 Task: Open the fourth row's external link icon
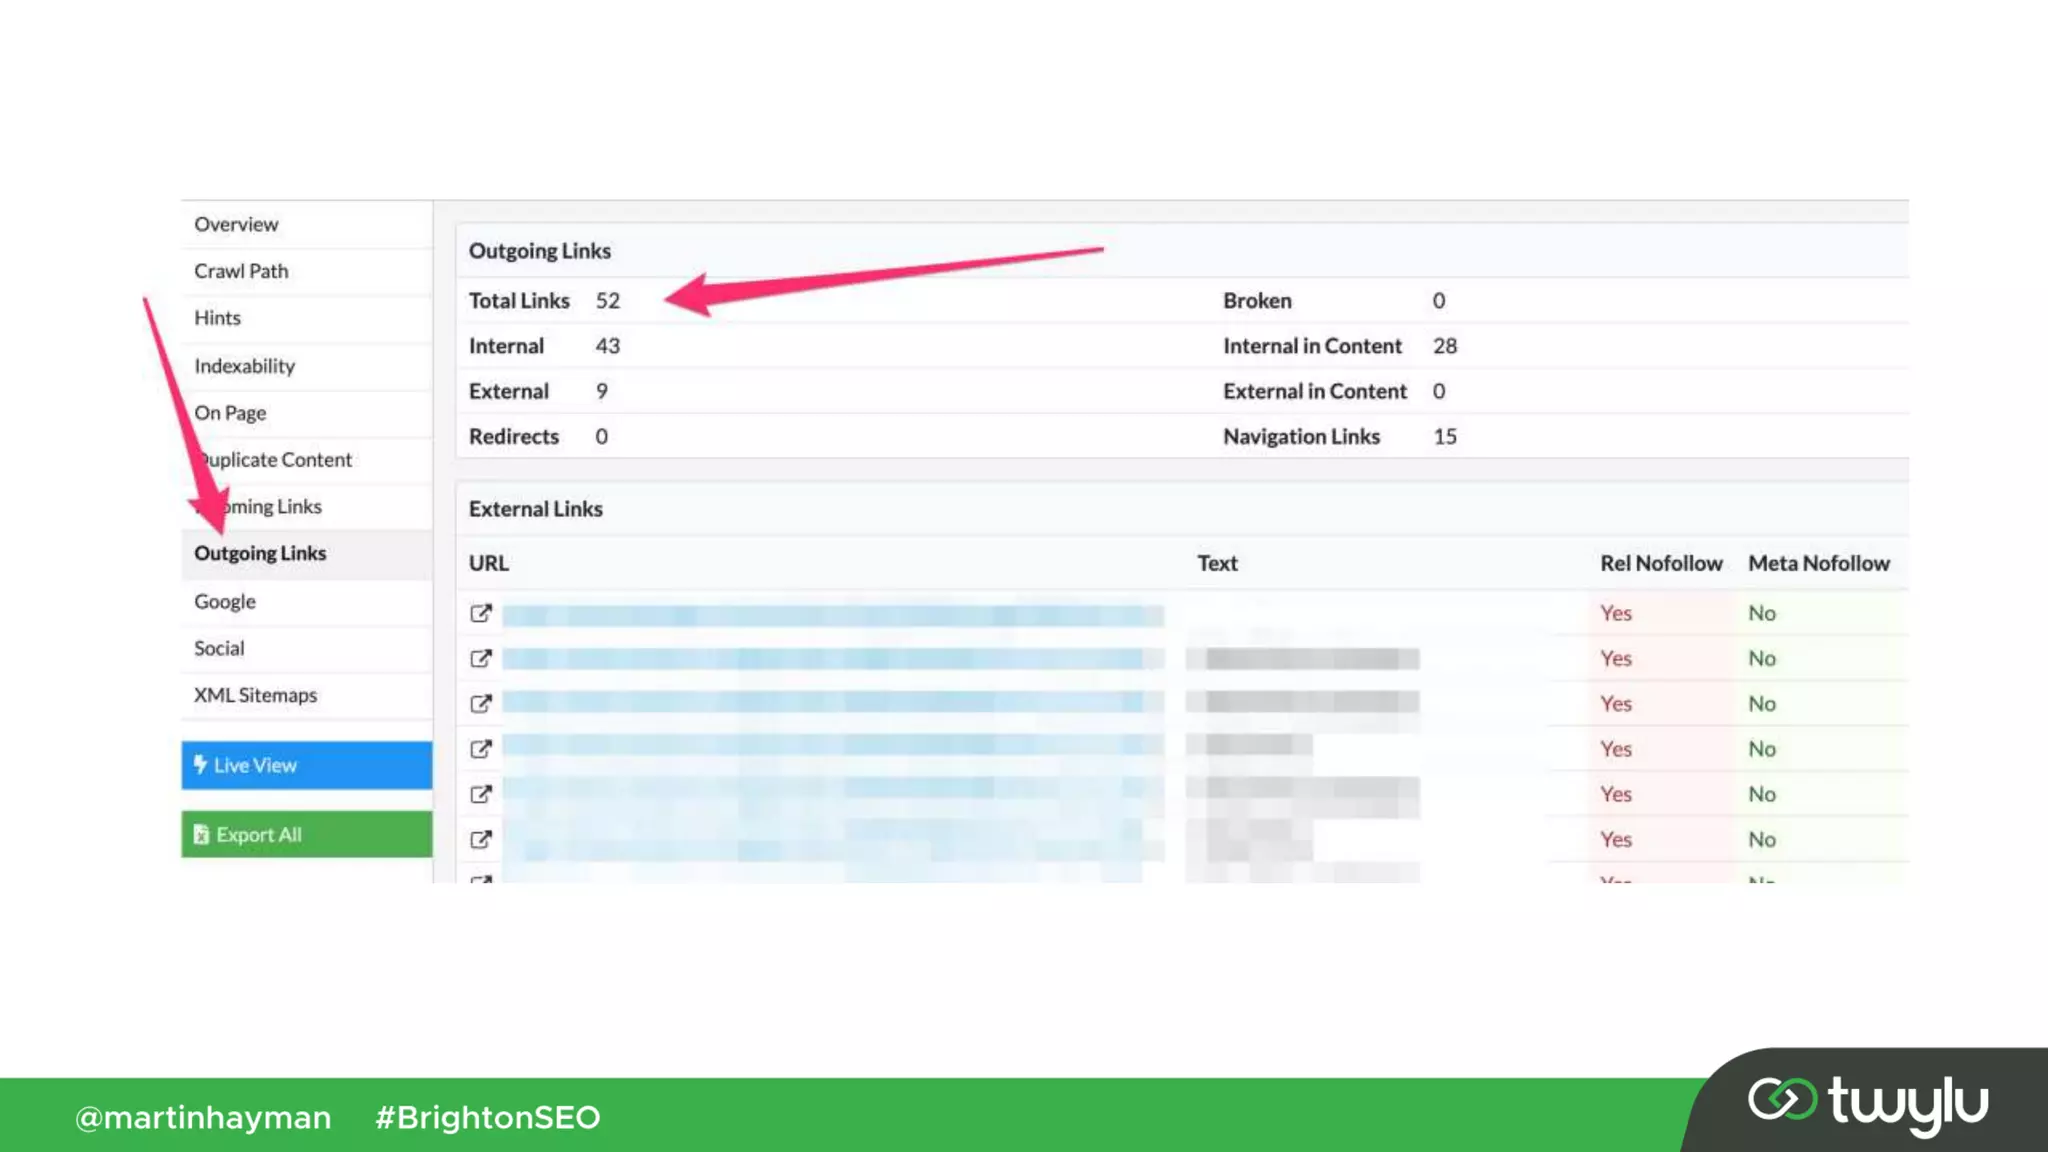coord(481,749)
